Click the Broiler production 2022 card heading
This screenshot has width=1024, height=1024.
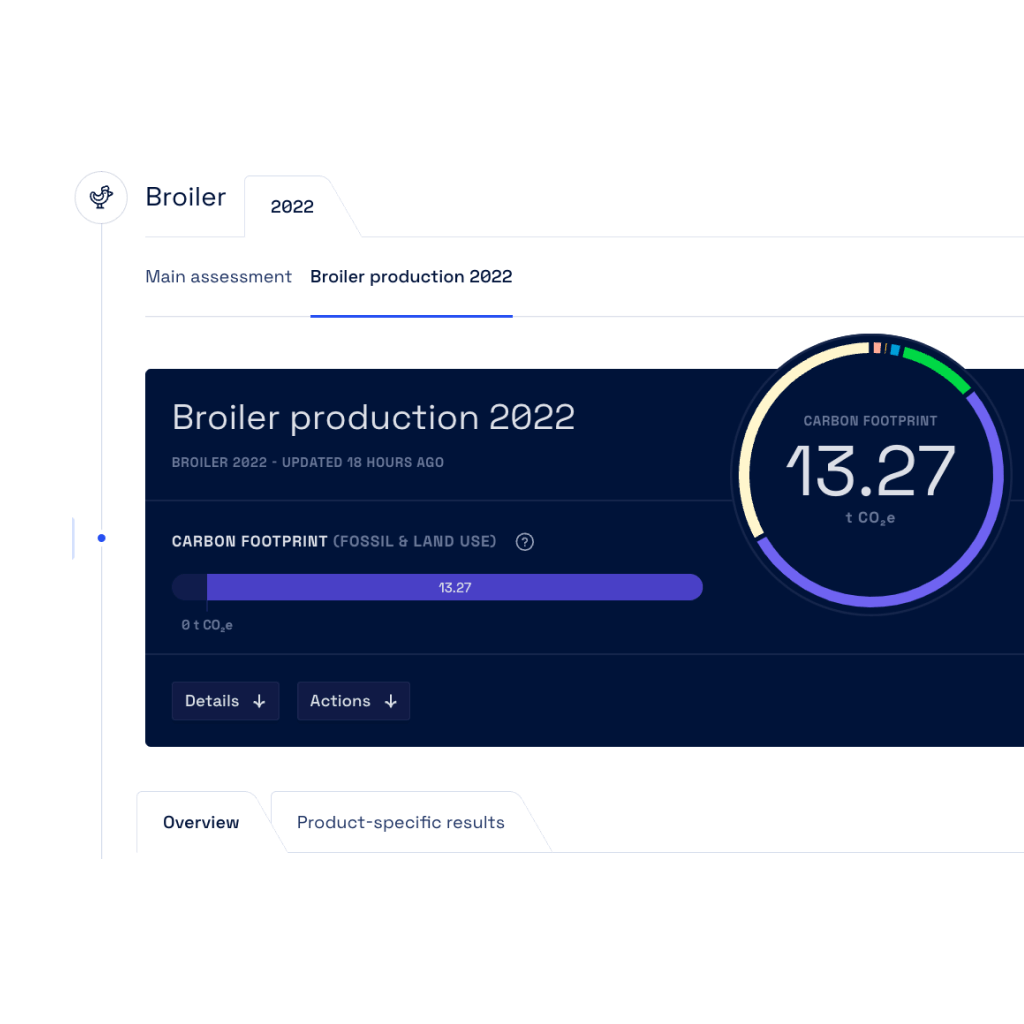(x=373, y=417)
